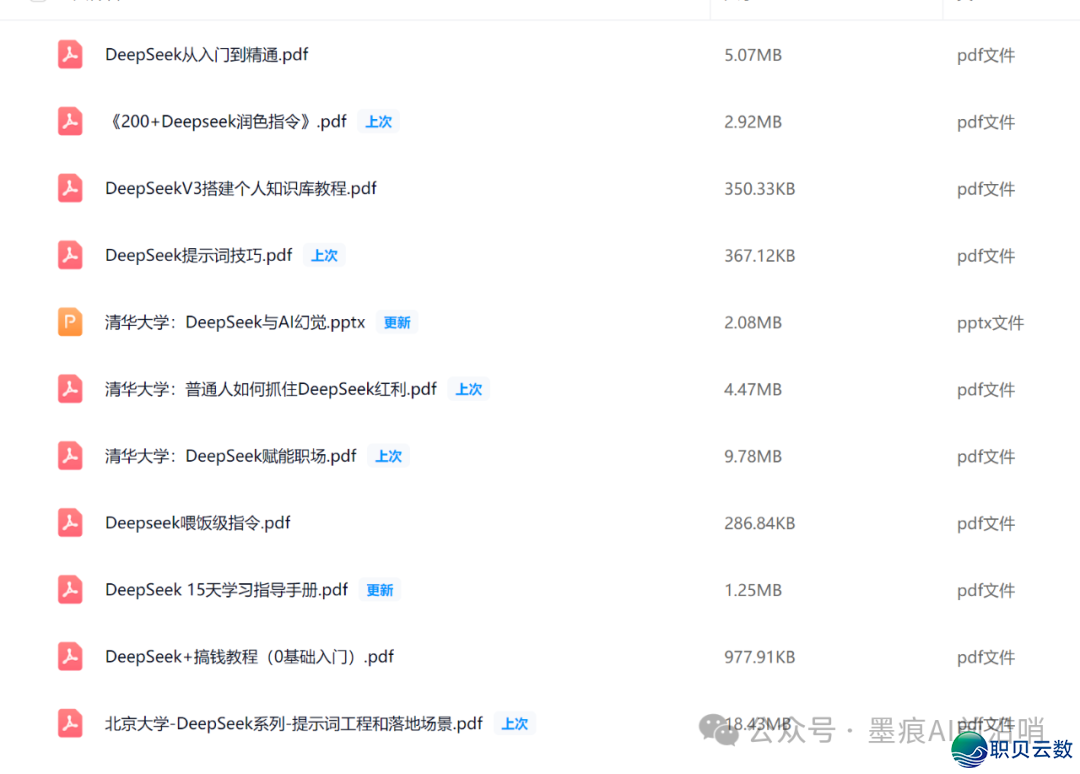Click the 职贝云数 logo in bottom corner

(1013, 749)
